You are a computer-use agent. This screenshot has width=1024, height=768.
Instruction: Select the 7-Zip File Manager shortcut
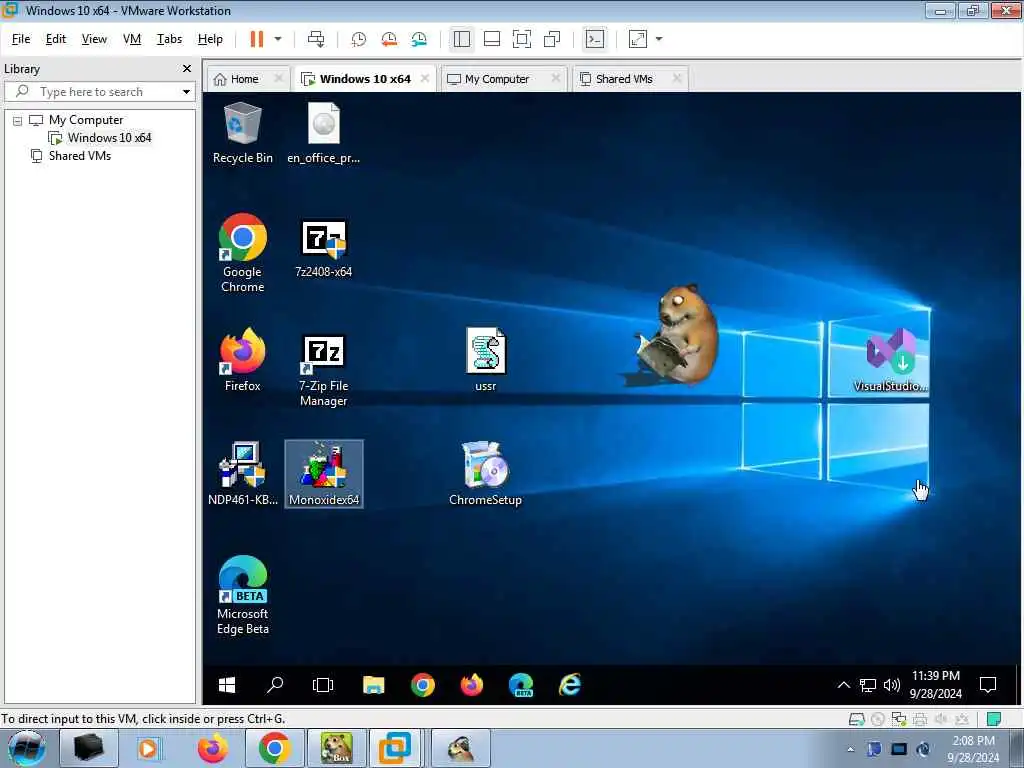tap(323, 370)
